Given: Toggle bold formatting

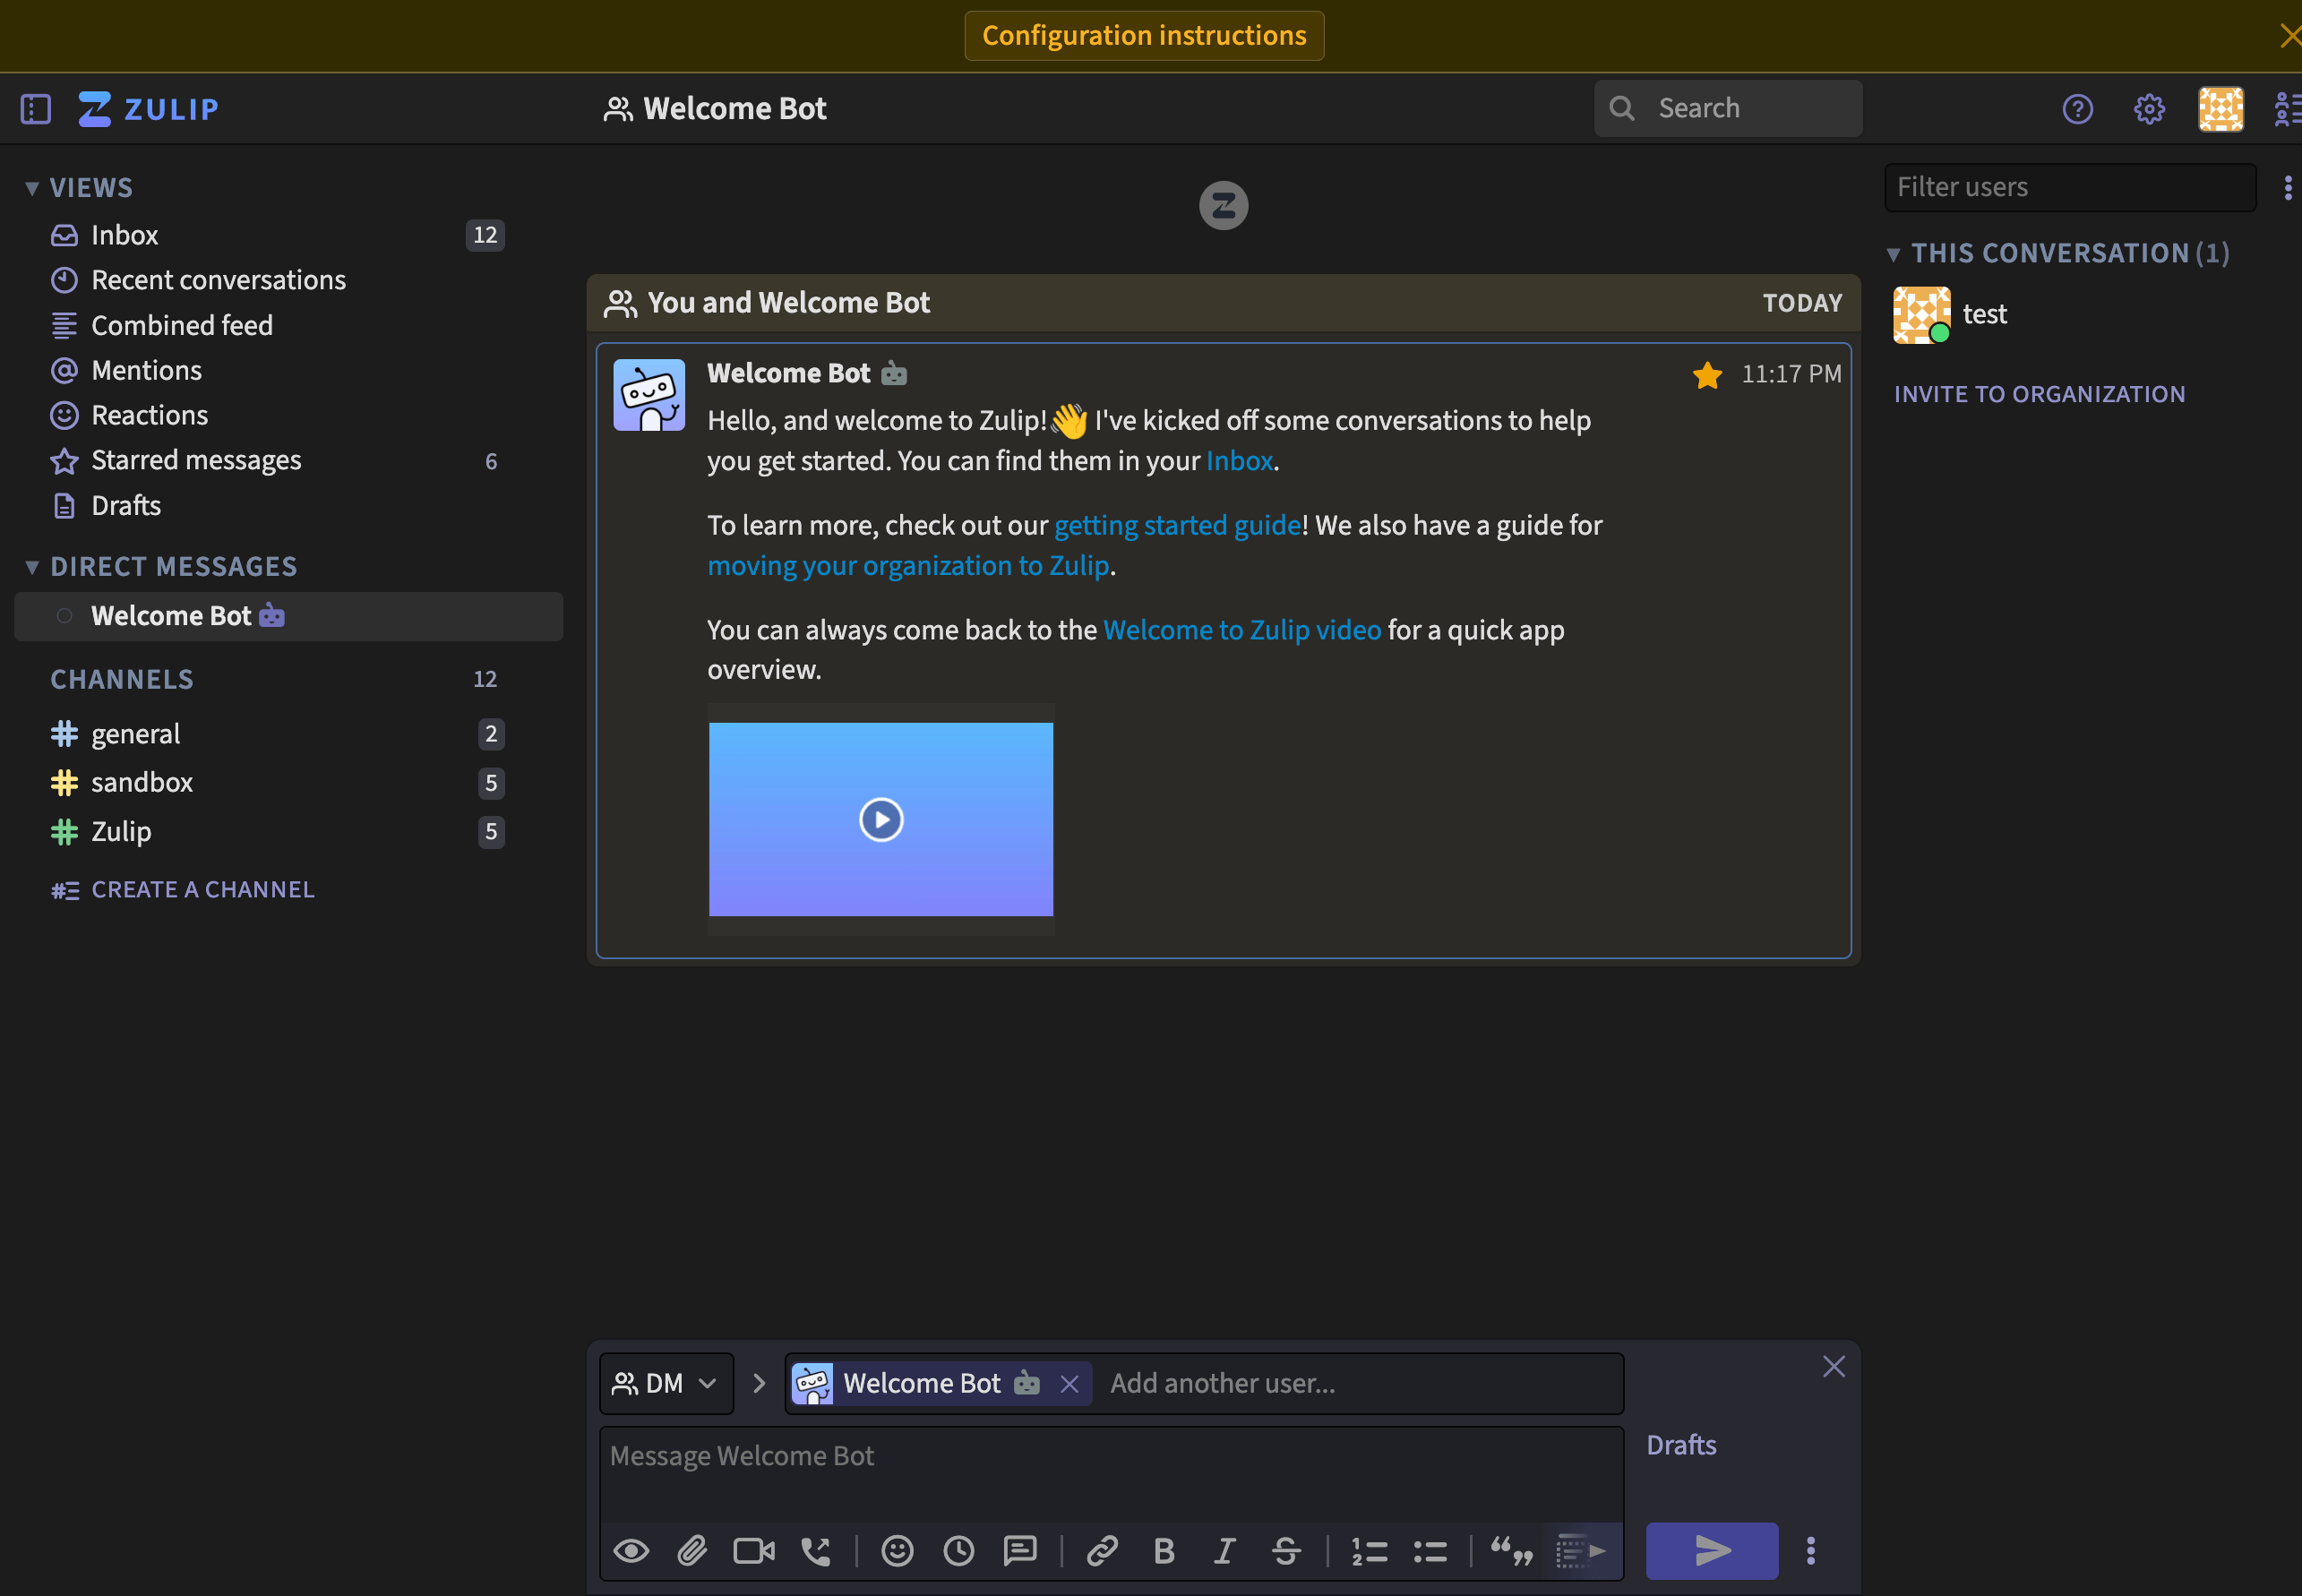Looking at the screenshot, I should 1164,1551.
